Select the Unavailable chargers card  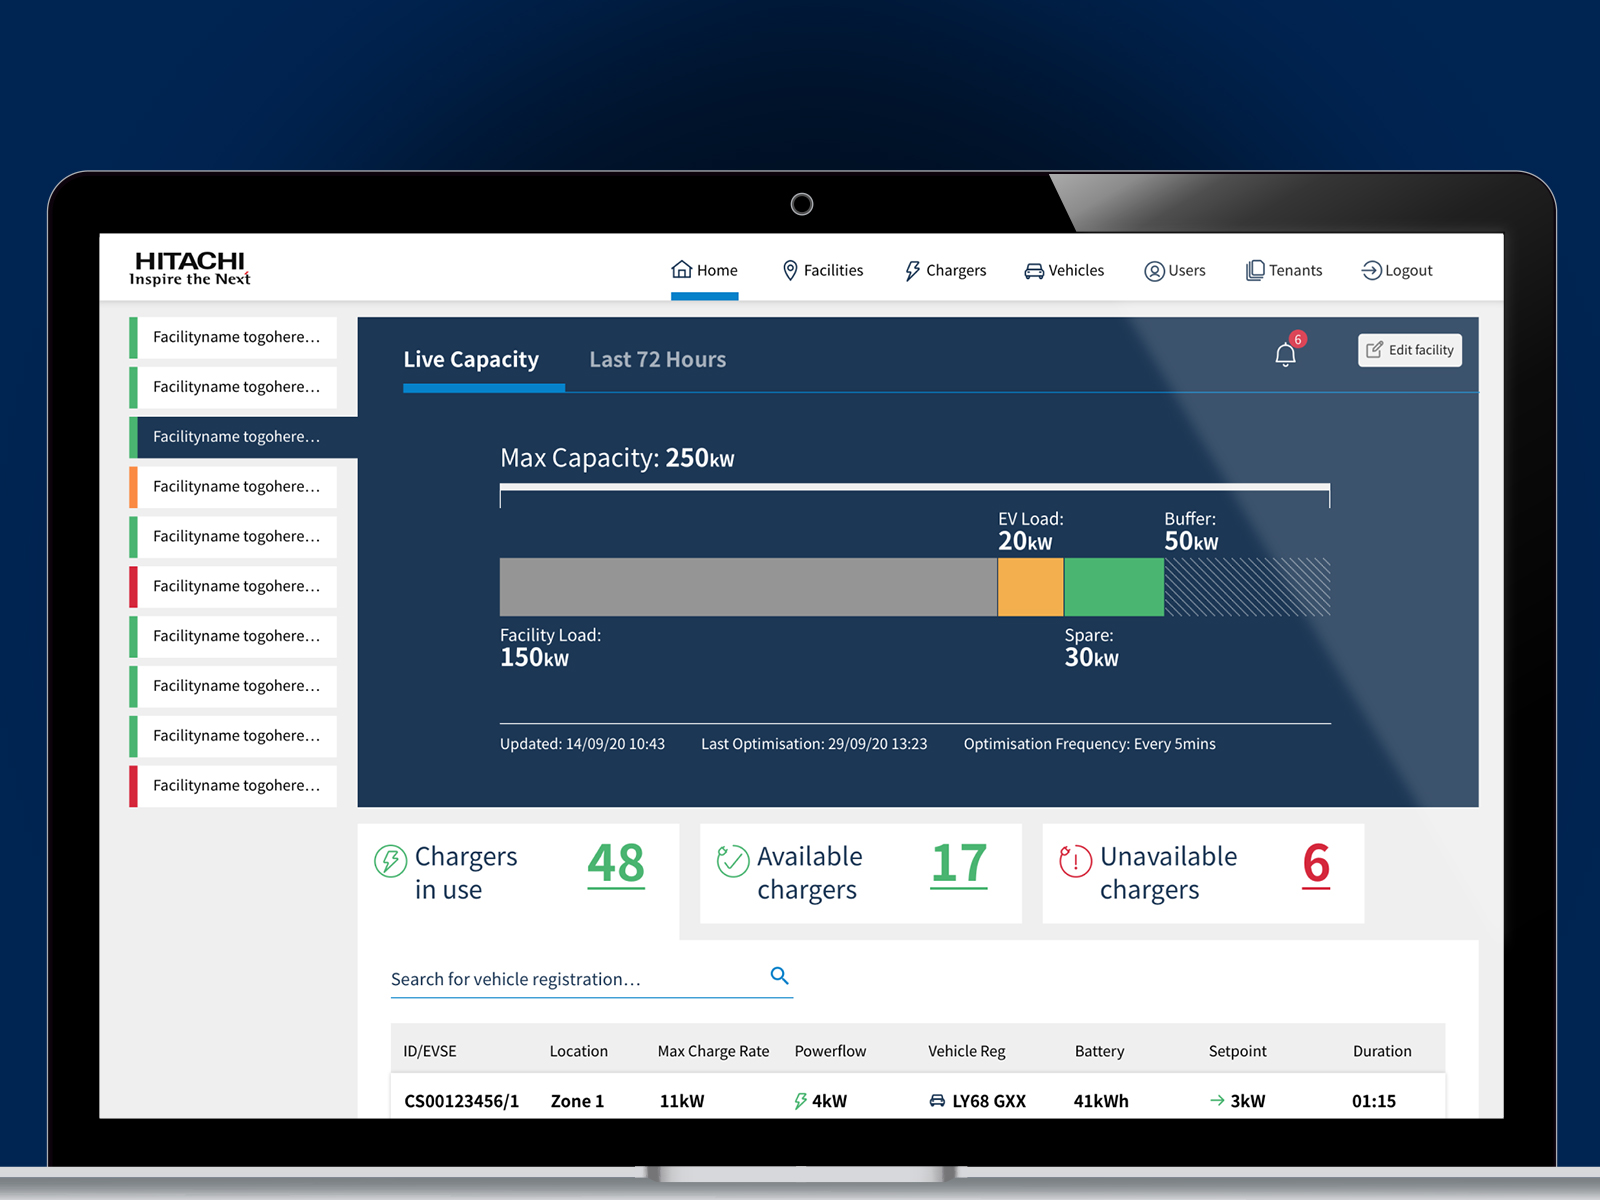point(1203,874)
